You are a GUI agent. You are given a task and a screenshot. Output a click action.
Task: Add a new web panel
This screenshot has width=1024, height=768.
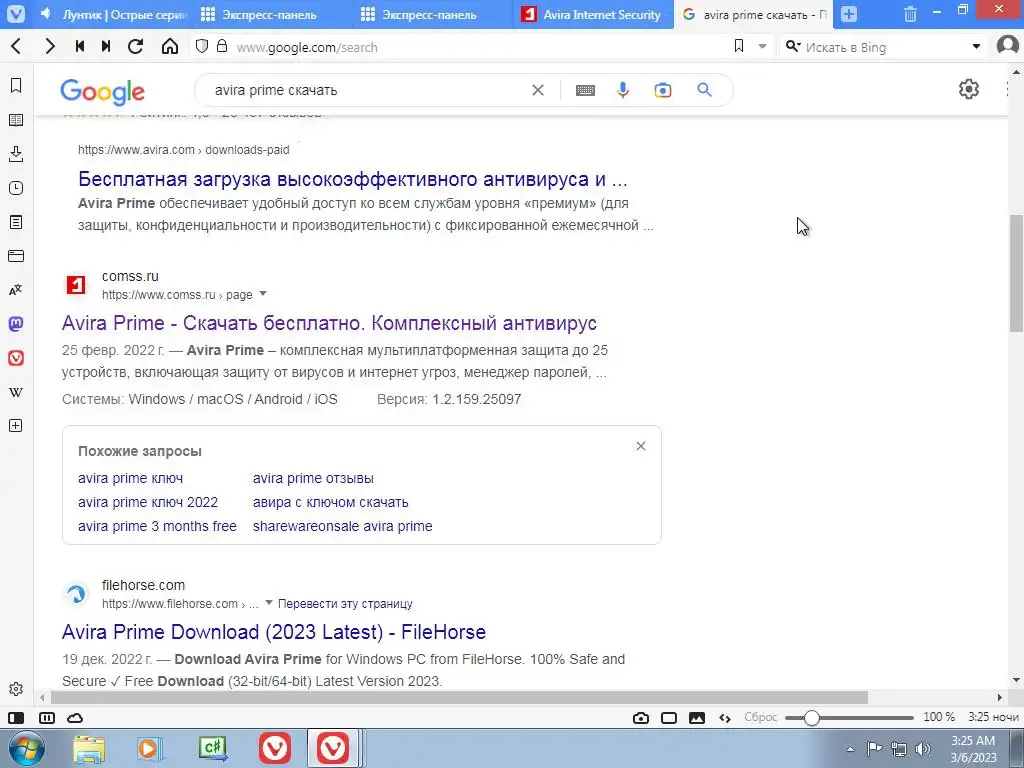tap(16, 426)
